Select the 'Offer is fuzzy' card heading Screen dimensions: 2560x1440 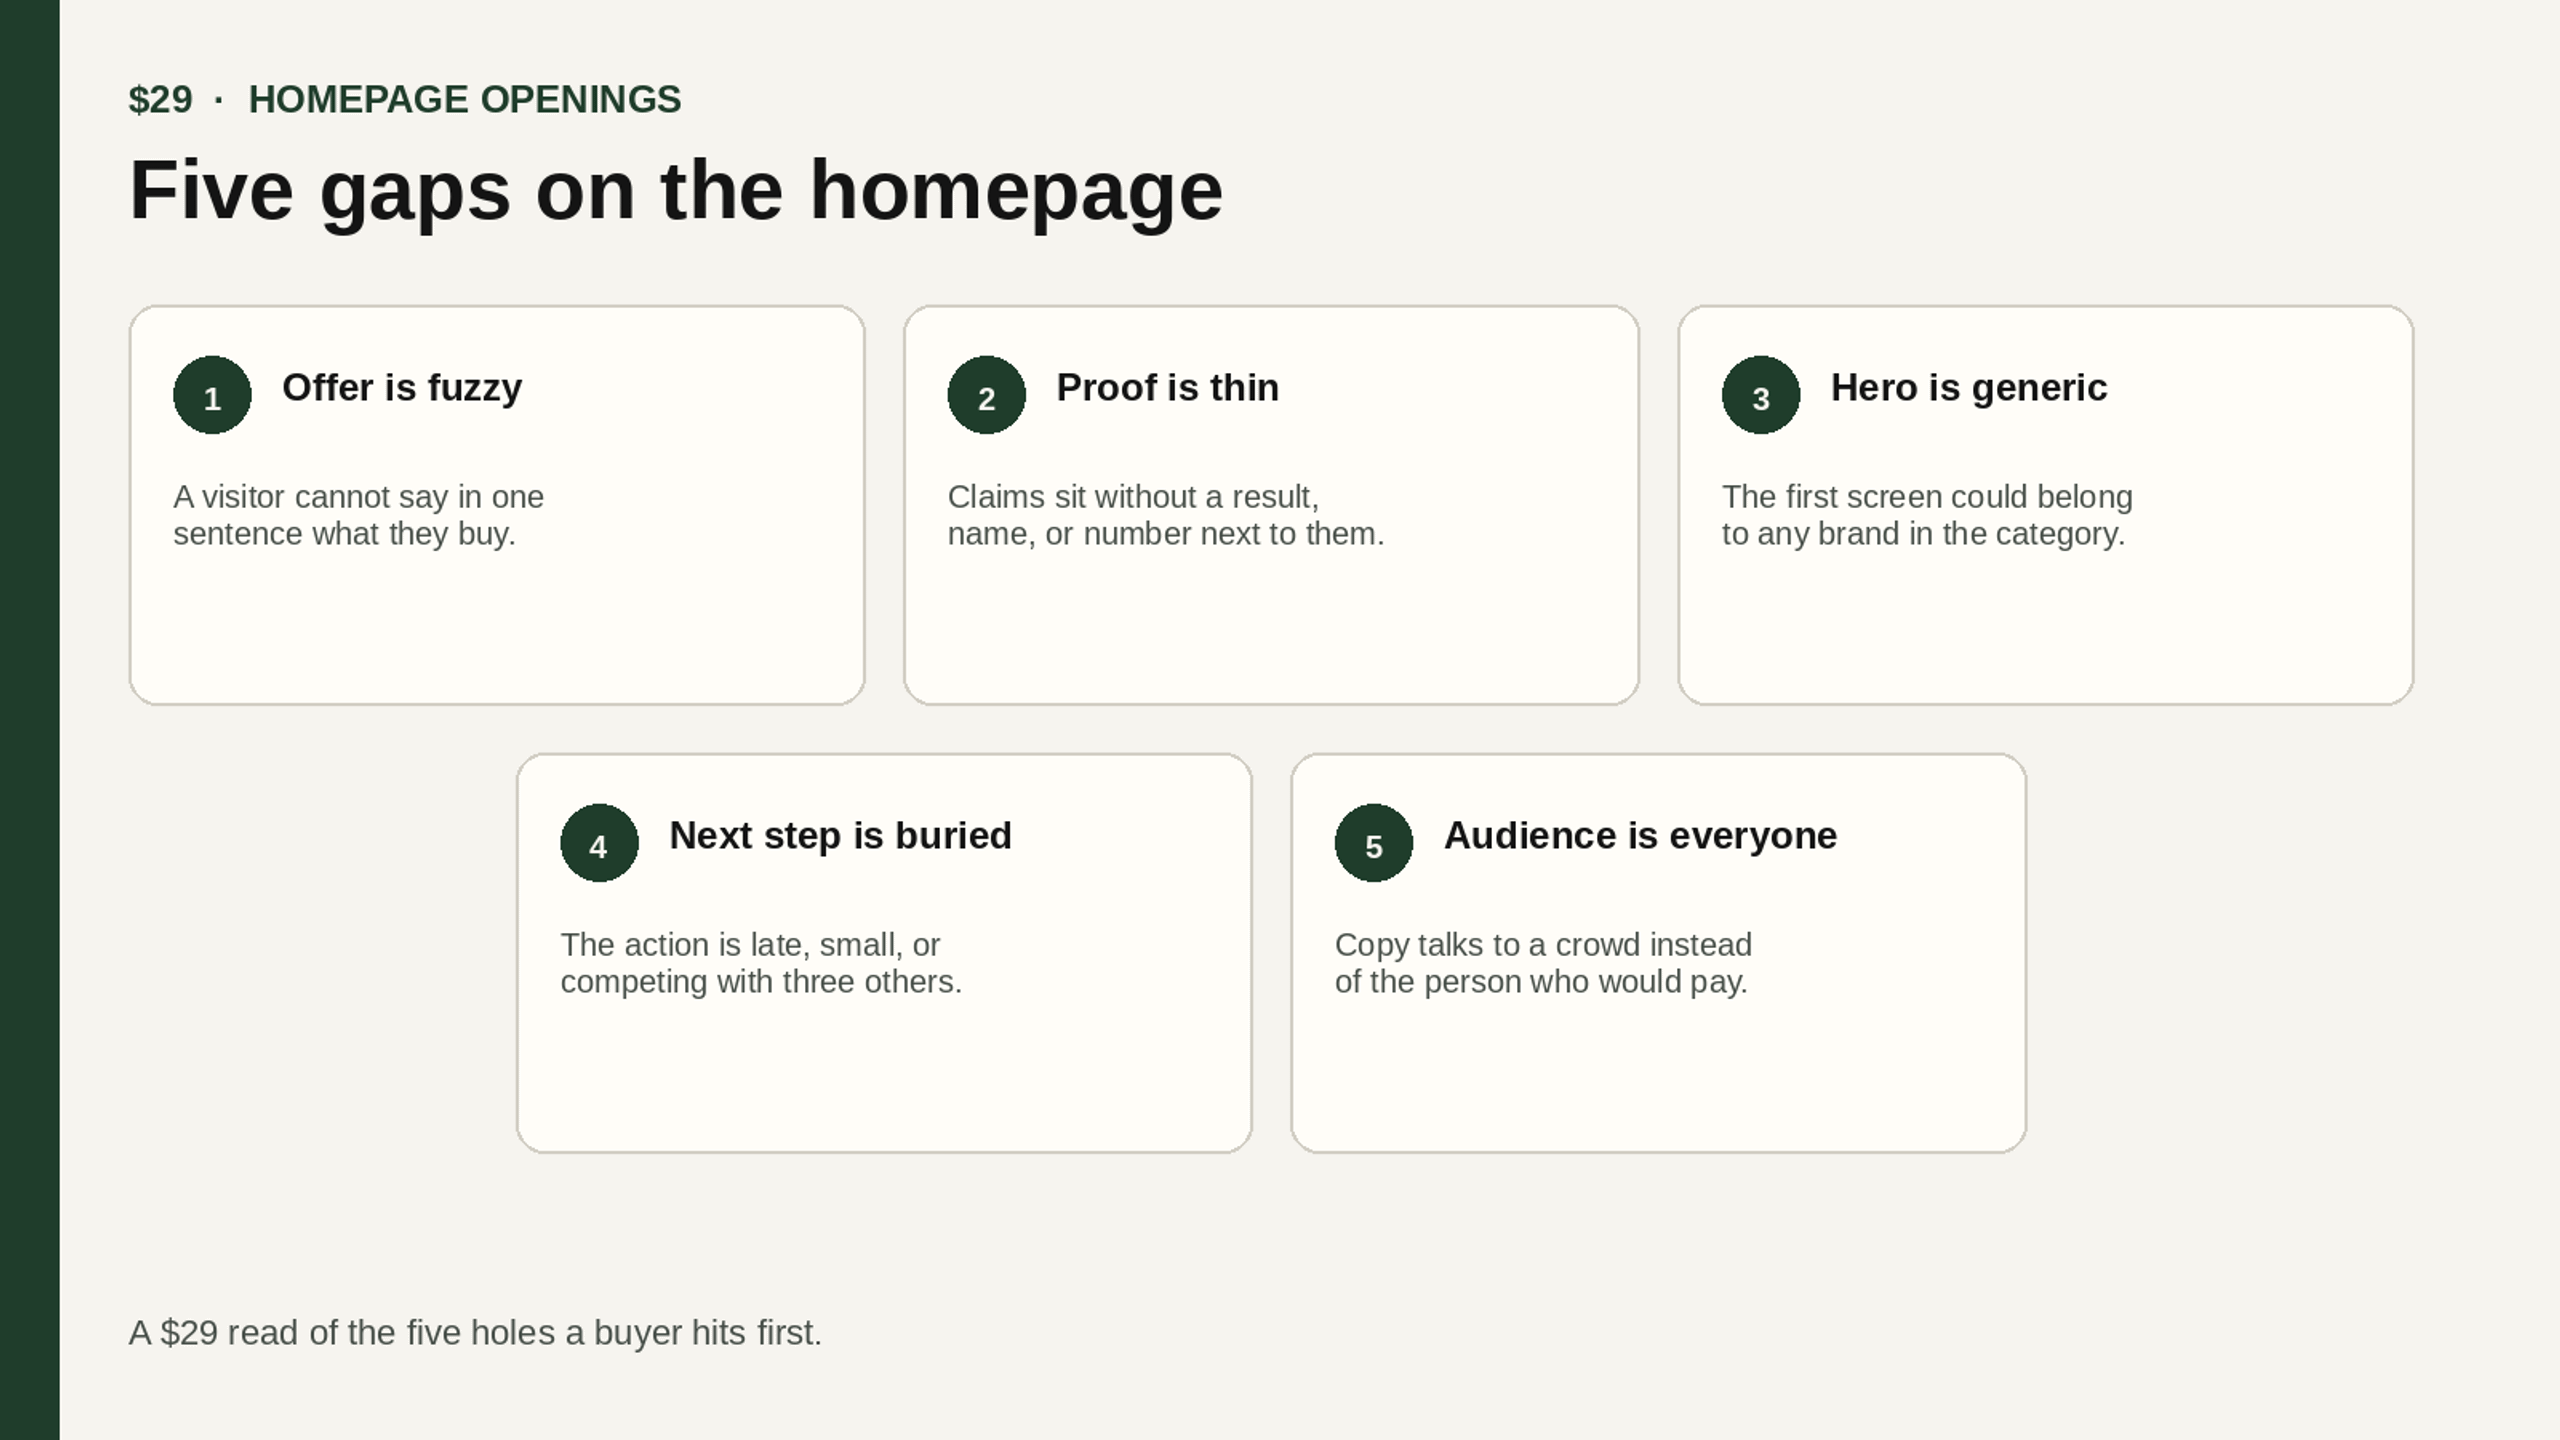(x=402, y=388)
